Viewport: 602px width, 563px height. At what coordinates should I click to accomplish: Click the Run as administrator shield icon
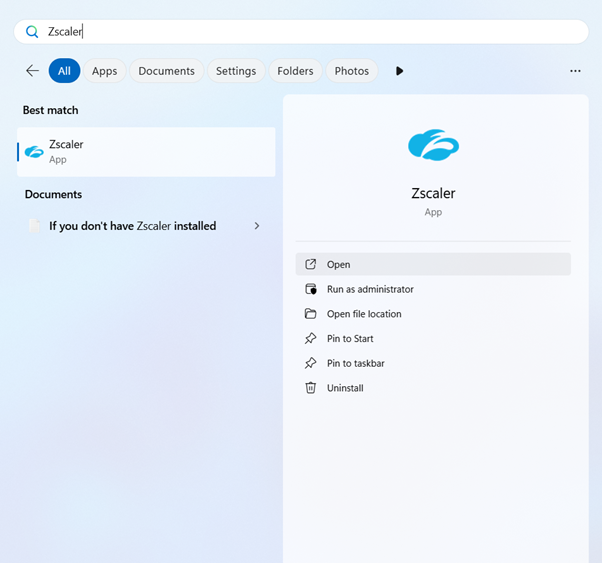click(311, 289)
